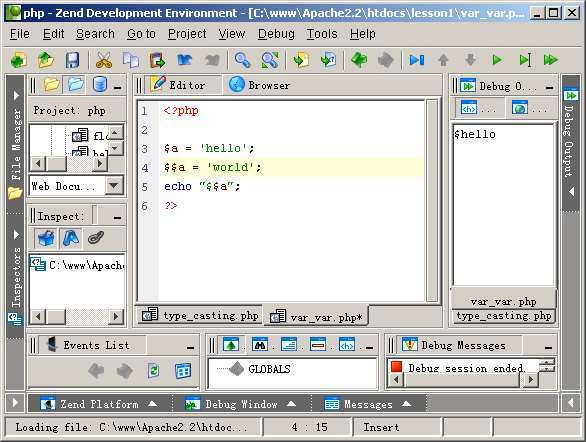Expand the Zend Platform bottom panel
This screenshot has width=586, height=442.
point(99,404)
